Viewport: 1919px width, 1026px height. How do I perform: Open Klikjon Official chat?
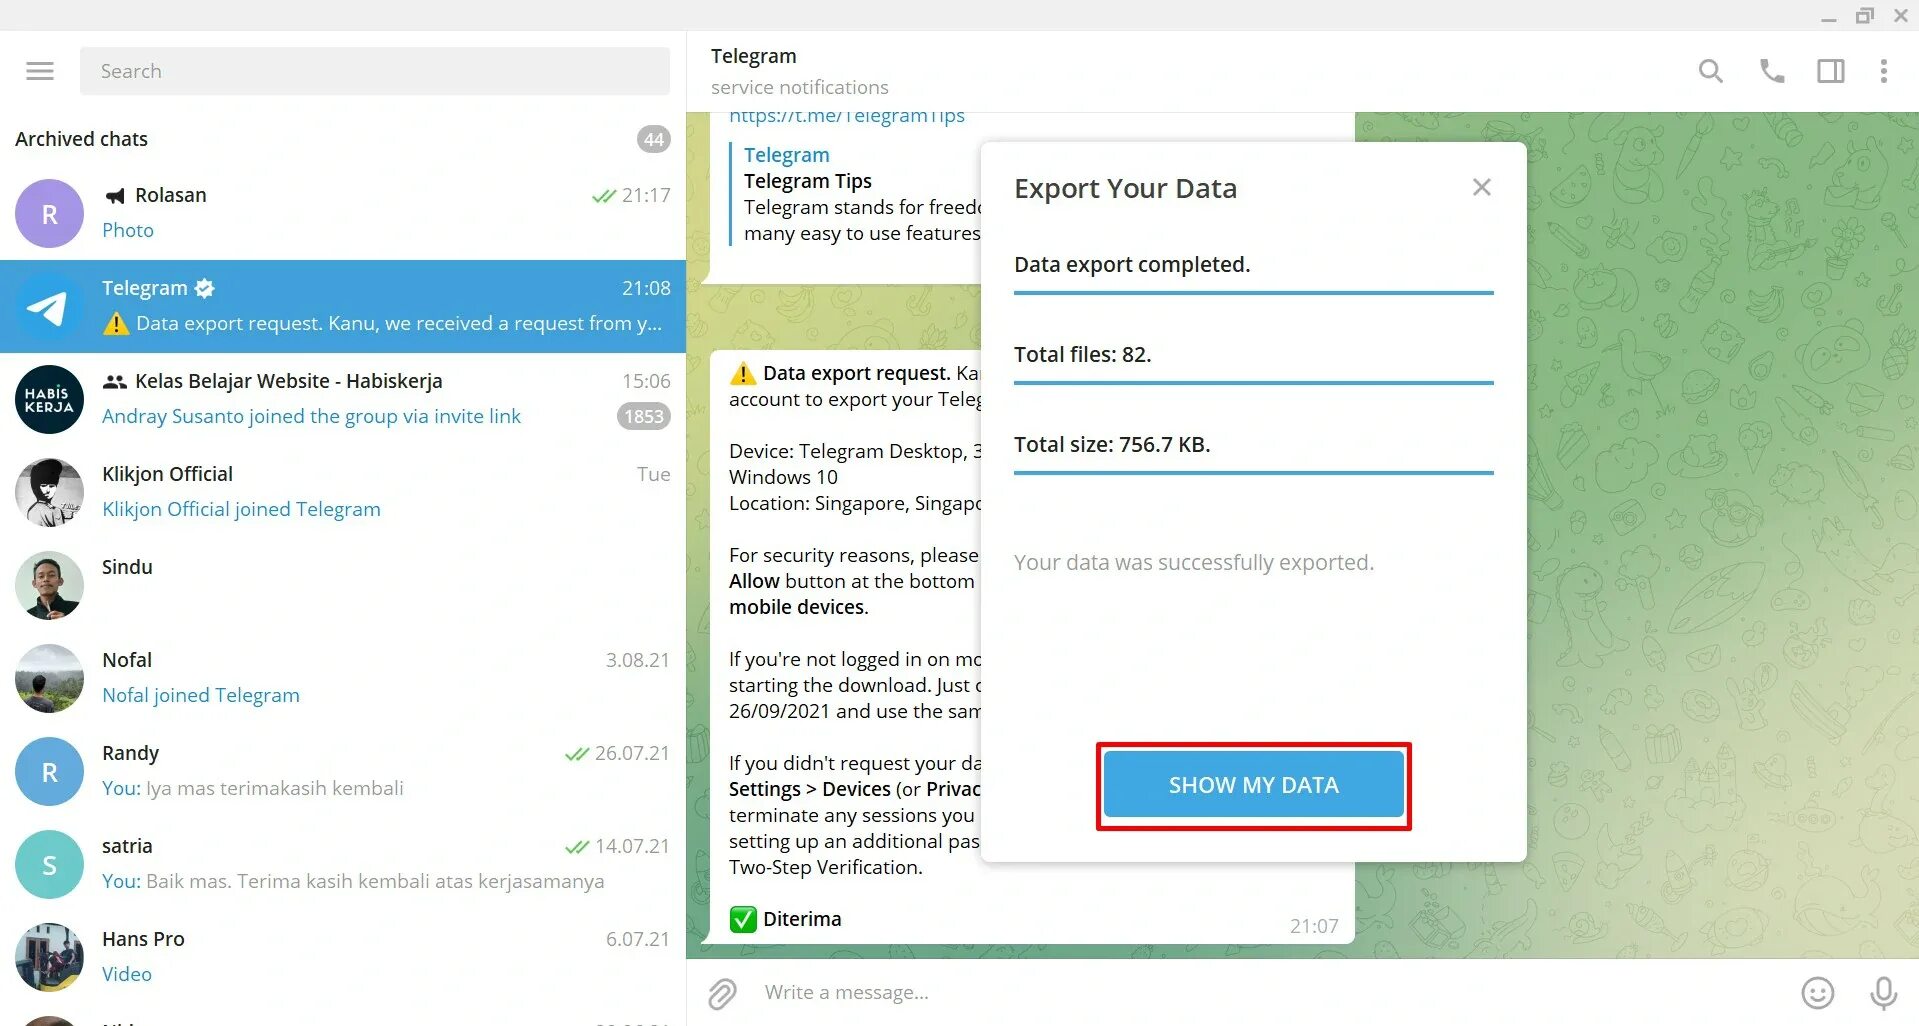[343, 492]
